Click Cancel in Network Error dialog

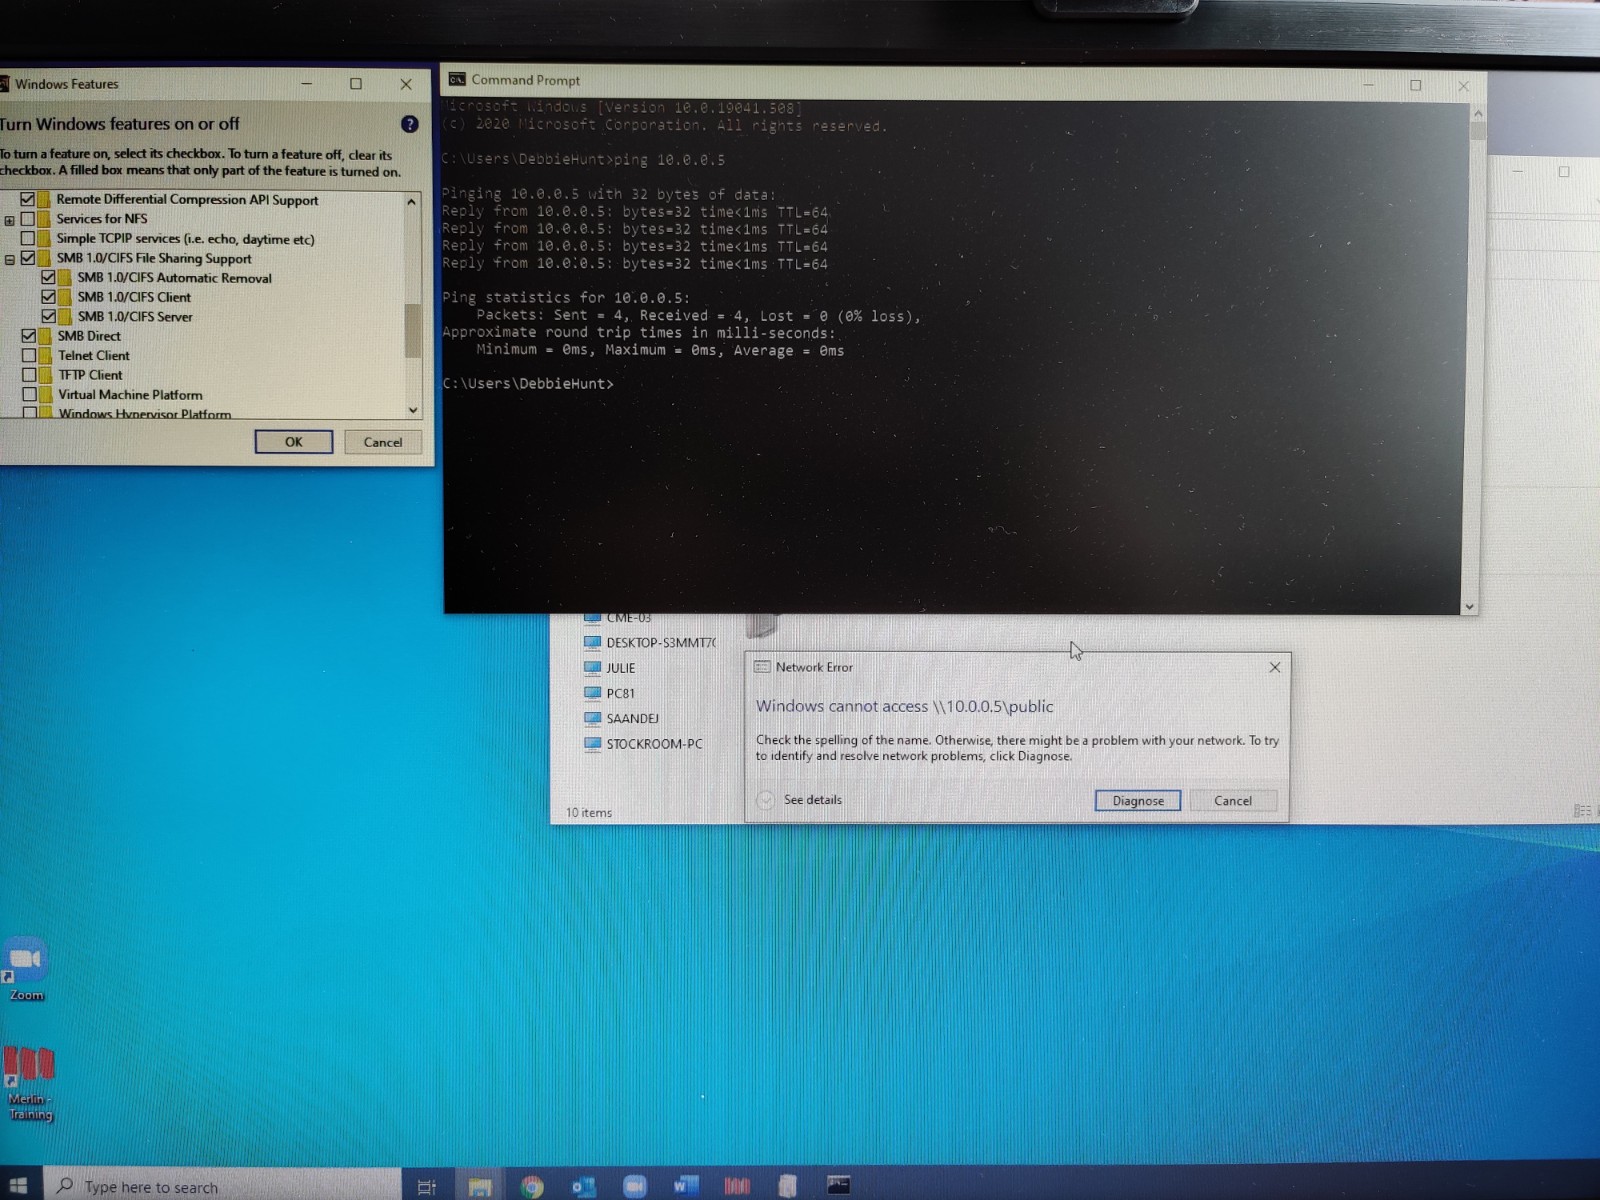(1233, 801)
